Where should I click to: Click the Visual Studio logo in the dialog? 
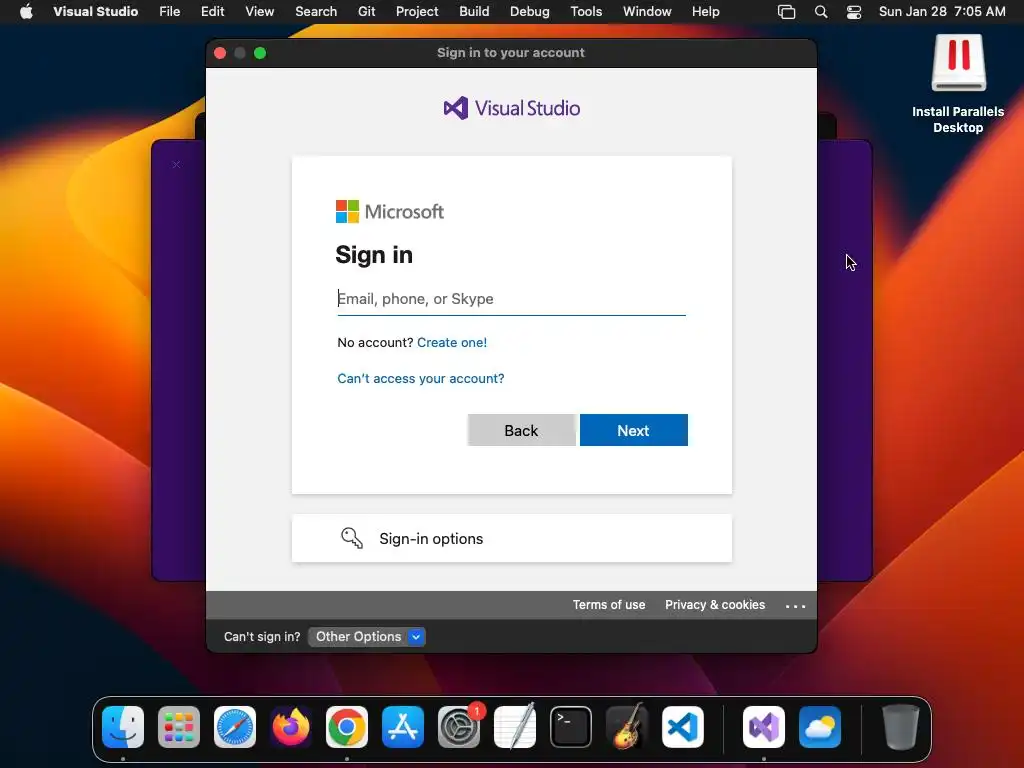[x=511, y=108]
